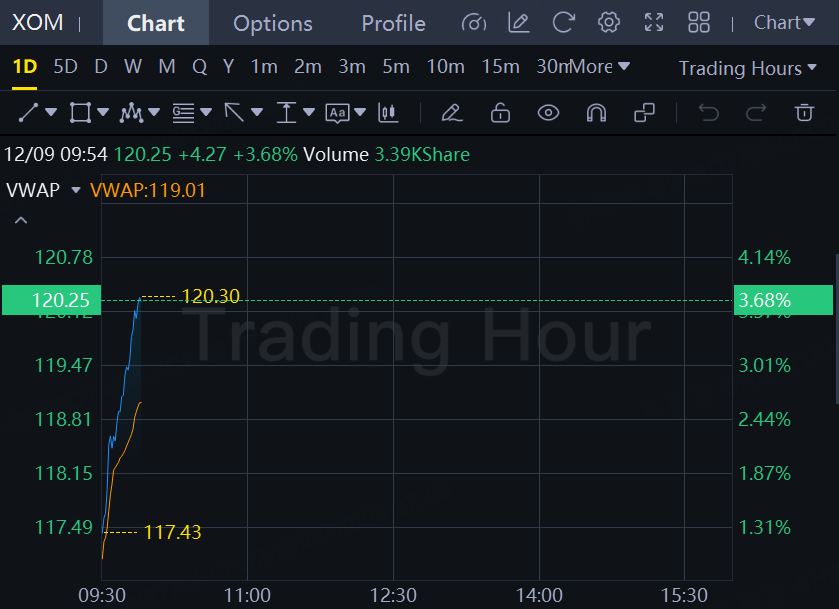The height and width of the screenshot is (609, 839).
Task: Select the rectangle shape tool
Action: (x=80, y=113)
